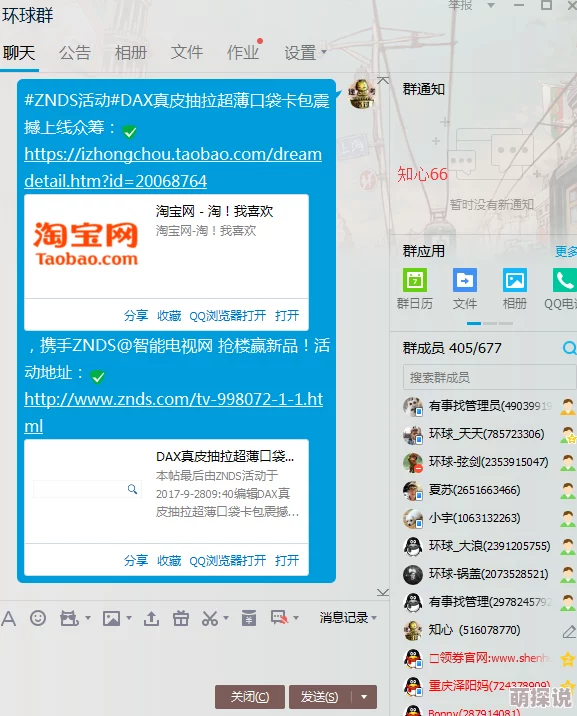Open the font style tool in input toolbar

click(8, 619)
